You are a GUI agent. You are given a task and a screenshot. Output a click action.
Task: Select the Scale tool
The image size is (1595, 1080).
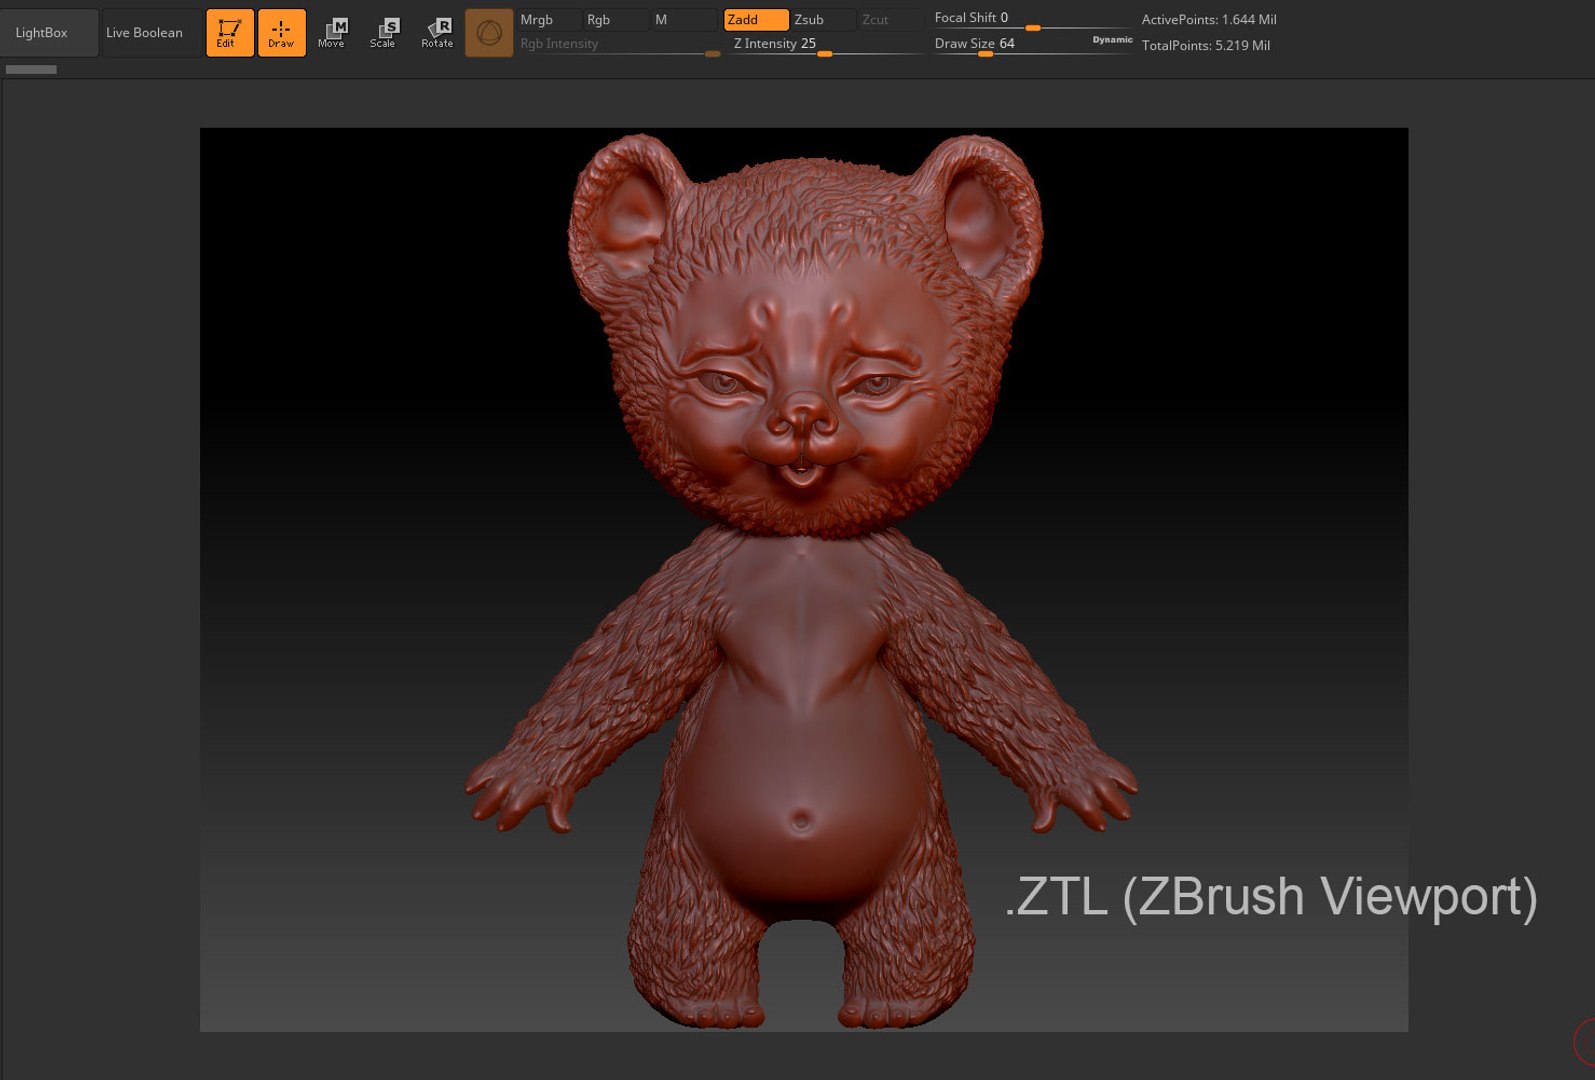point(384,33)
